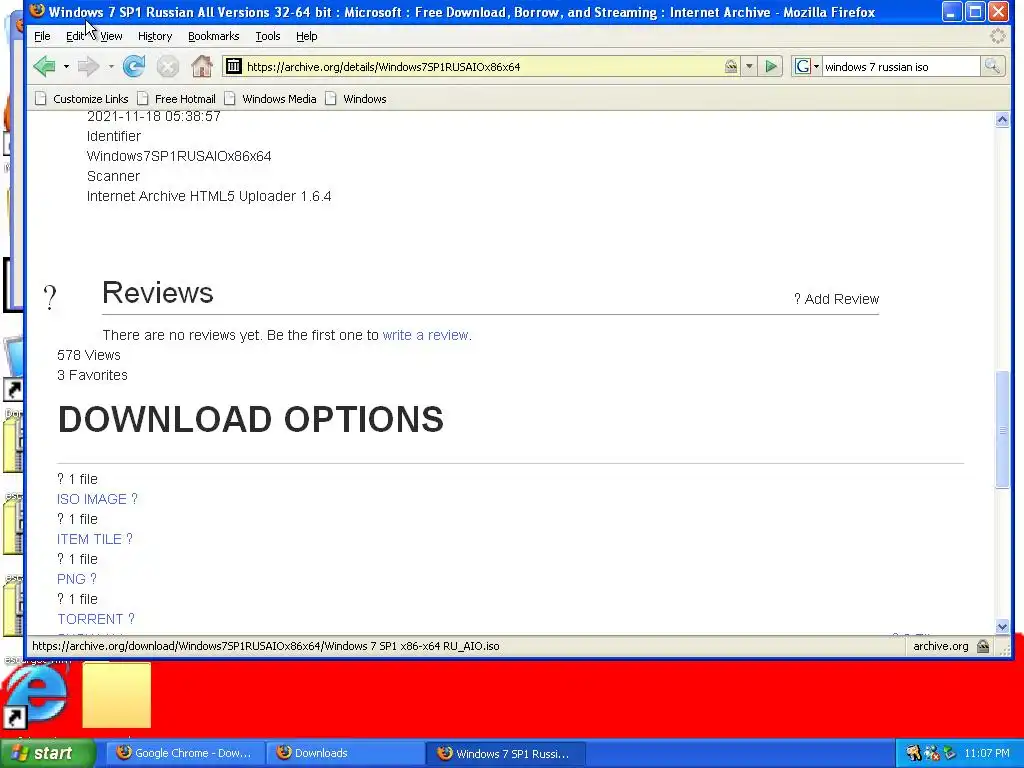Click the scrollbar up arrow

[1002, 120]
